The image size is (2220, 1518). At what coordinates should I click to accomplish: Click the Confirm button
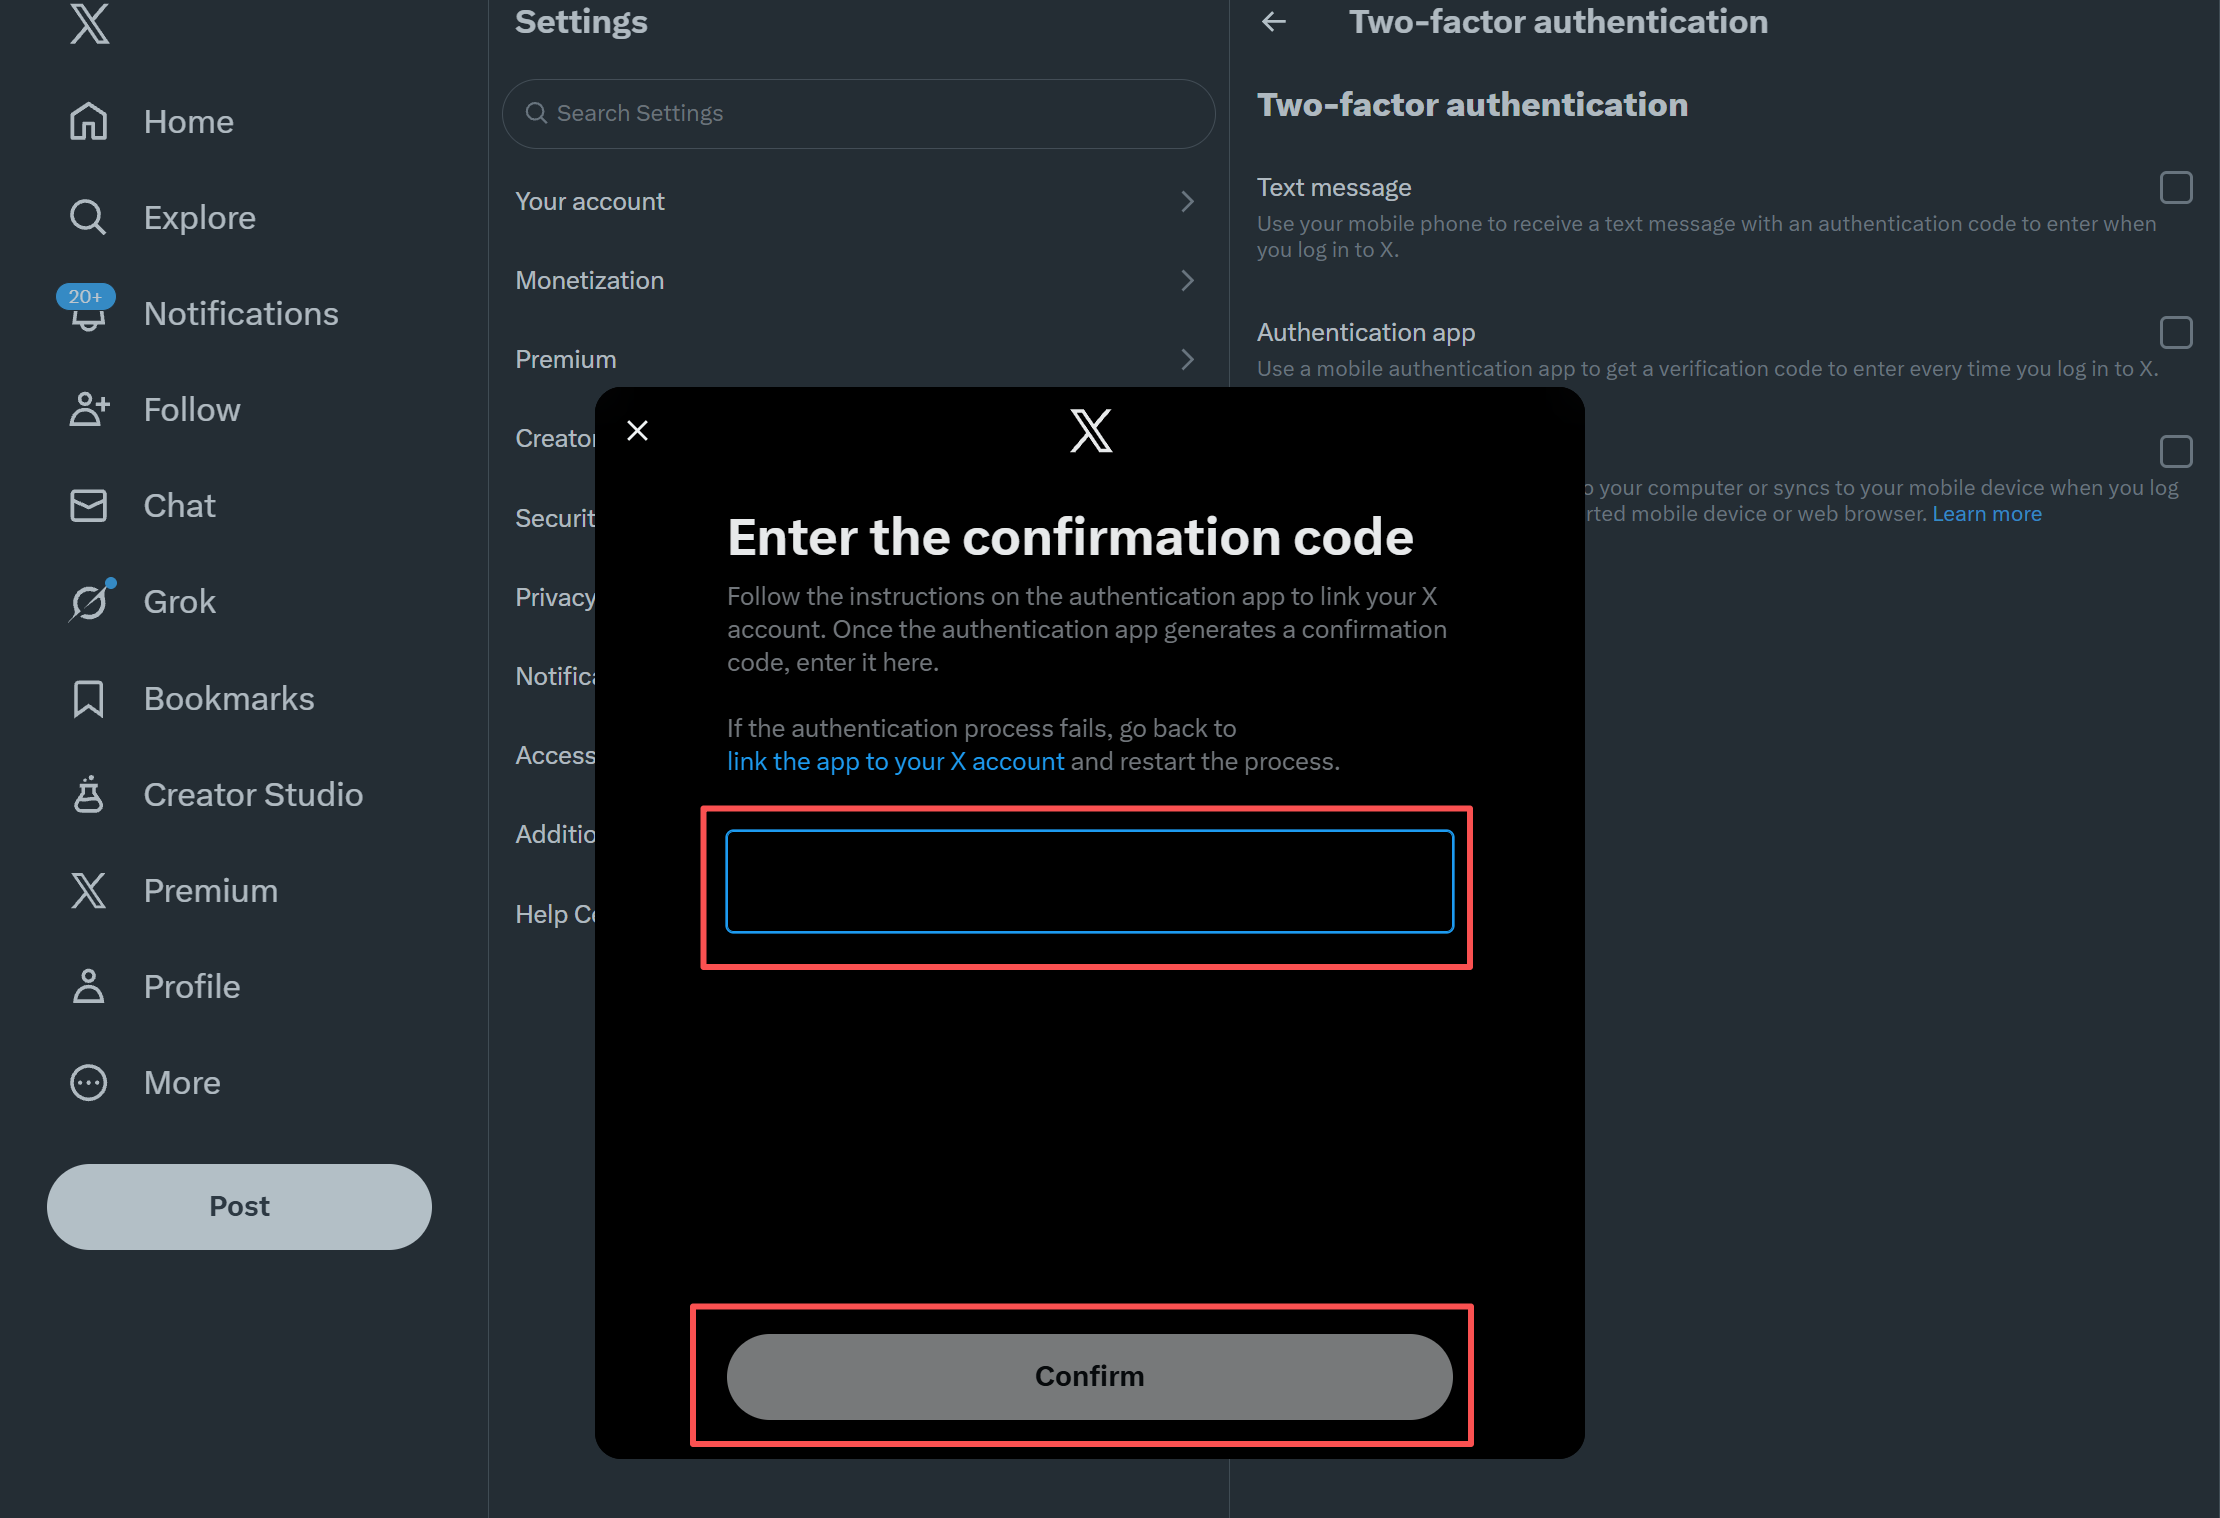point(1089,1376)
